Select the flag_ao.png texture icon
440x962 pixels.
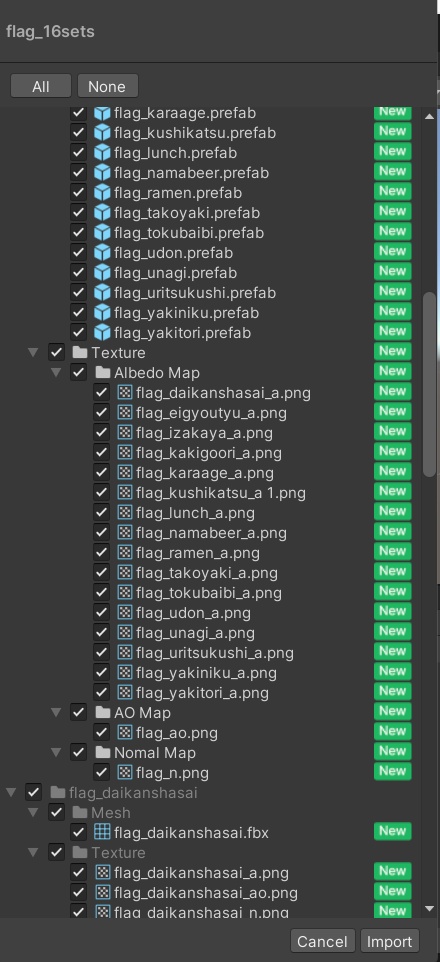[125, 733]
